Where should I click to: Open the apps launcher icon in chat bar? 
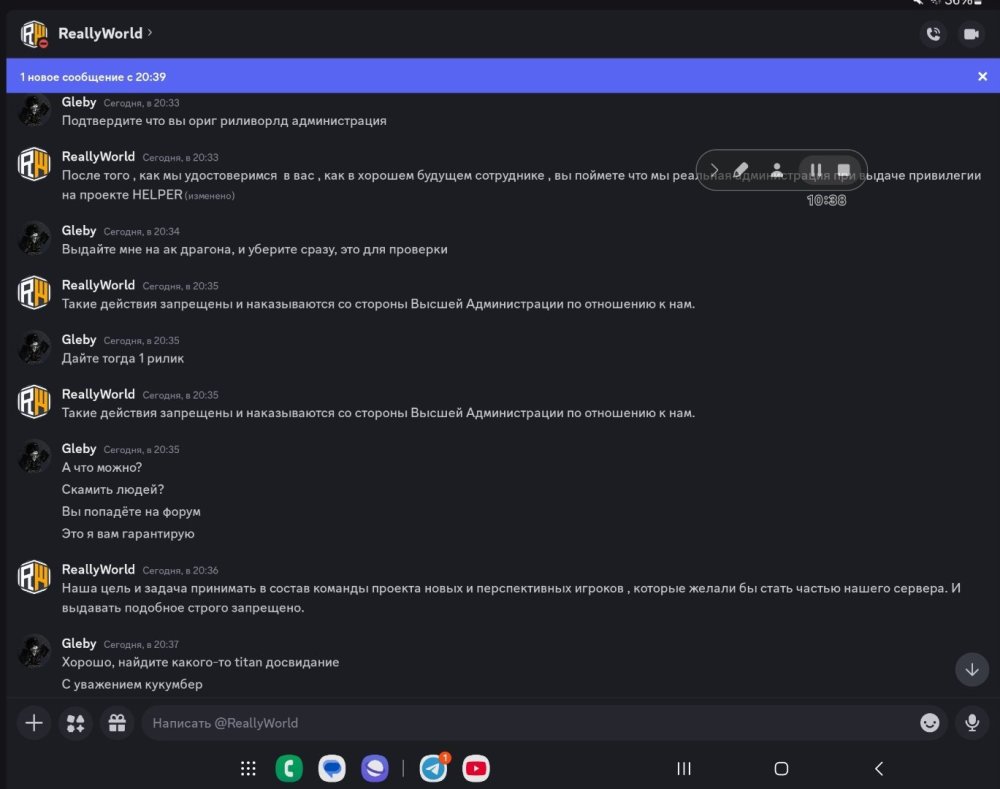point(75,723)
